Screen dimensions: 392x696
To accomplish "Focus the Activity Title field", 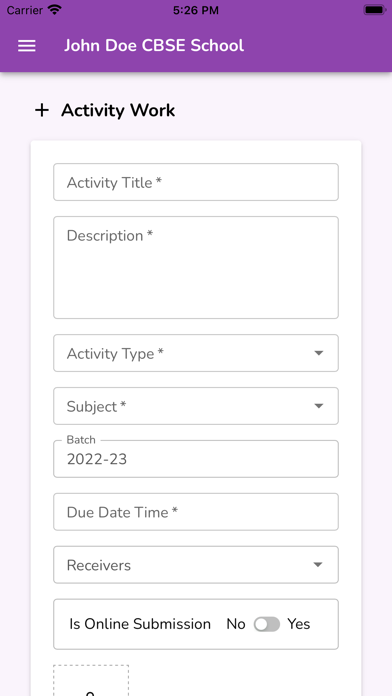I will pos(196,182).
